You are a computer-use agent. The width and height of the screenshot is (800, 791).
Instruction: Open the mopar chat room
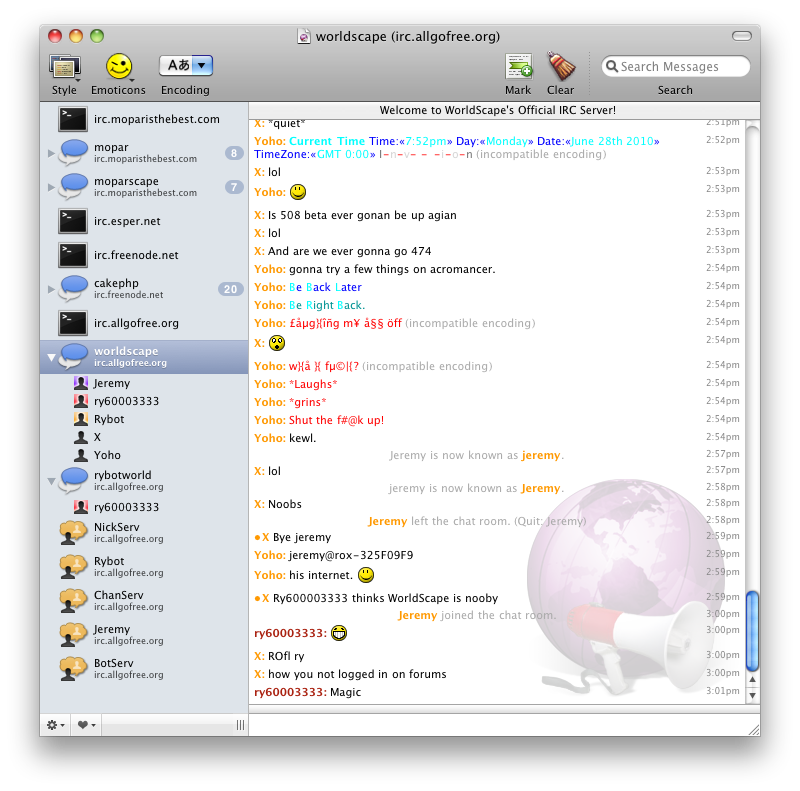pos(144,152)
